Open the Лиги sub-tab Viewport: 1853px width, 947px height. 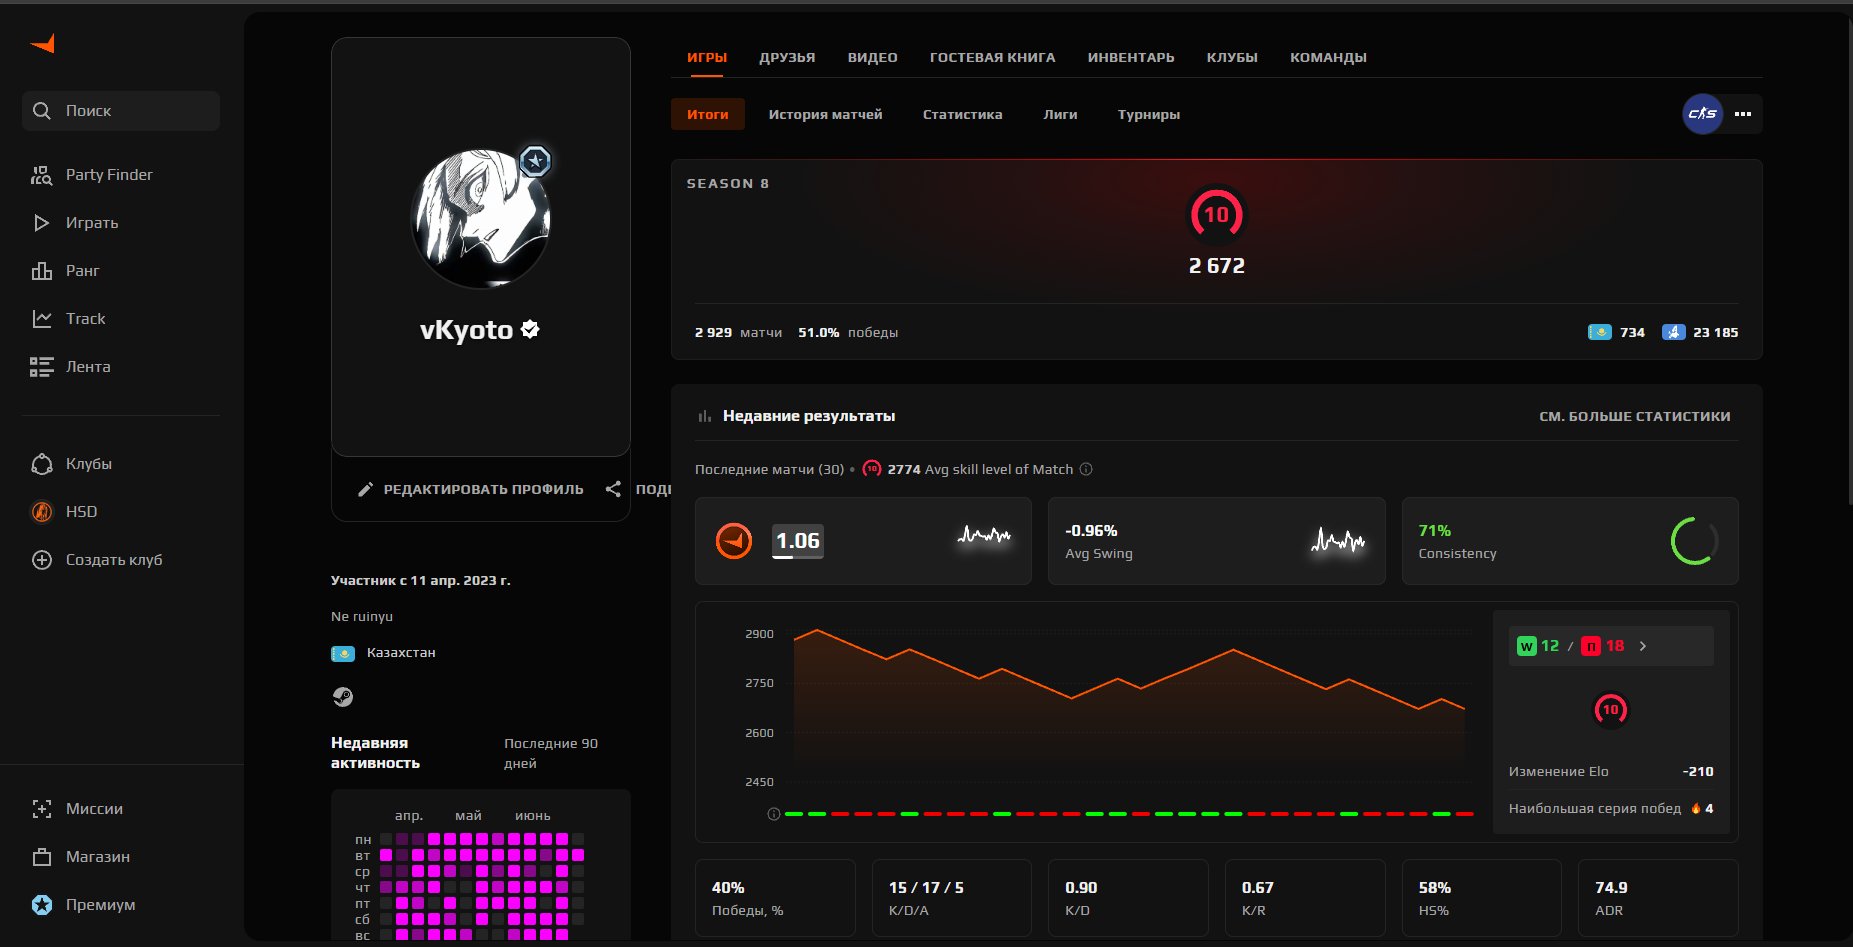pos(1060,114)
